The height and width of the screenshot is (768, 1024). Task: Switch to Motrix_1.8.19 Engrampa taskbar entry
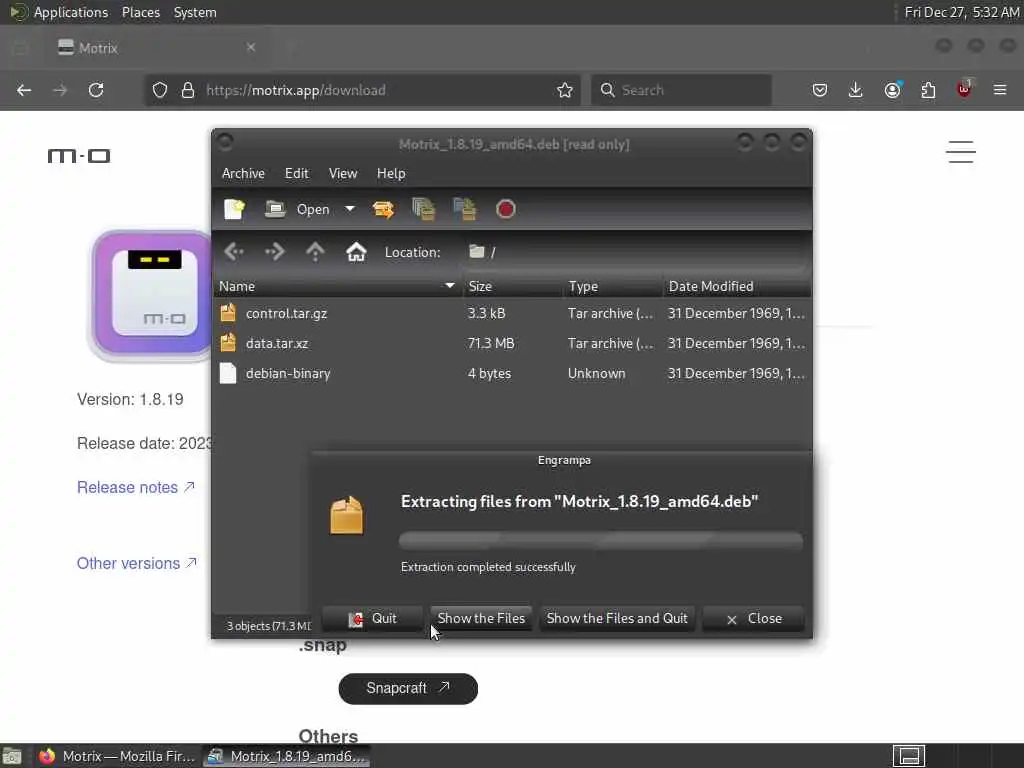coord(286,756)
